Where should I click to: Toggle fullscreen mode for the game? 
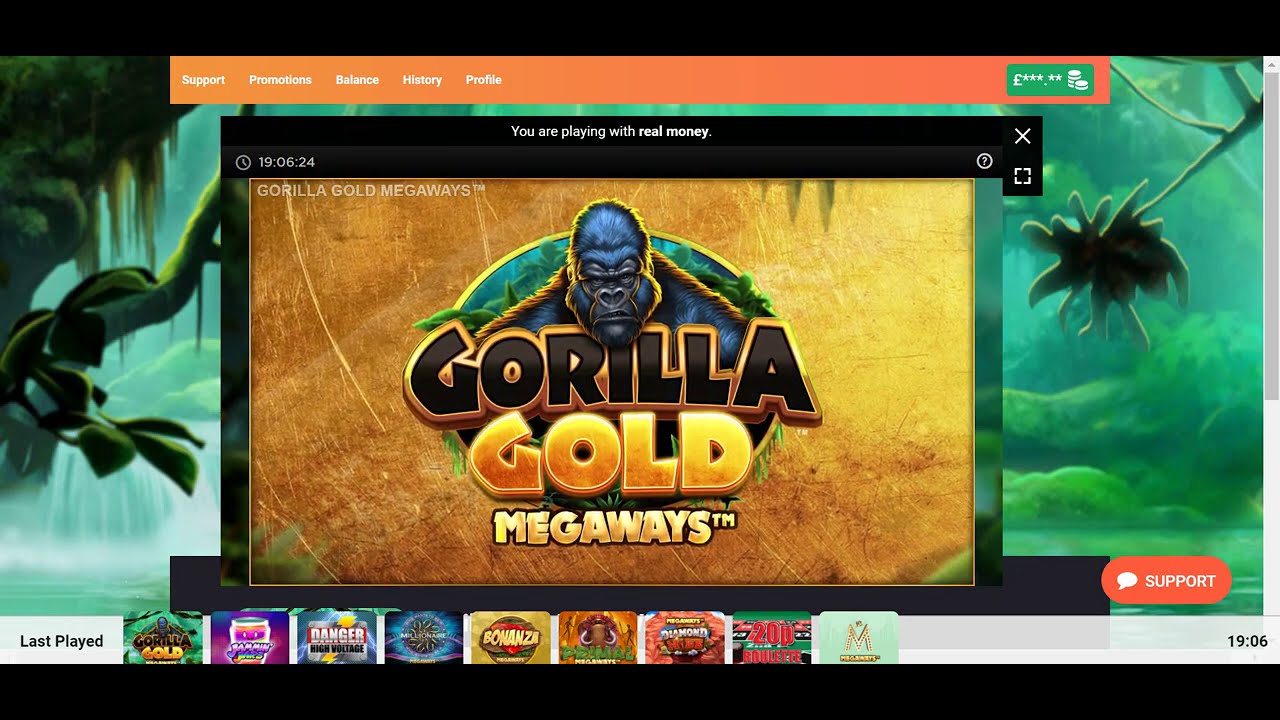(x=1022, y=176)
